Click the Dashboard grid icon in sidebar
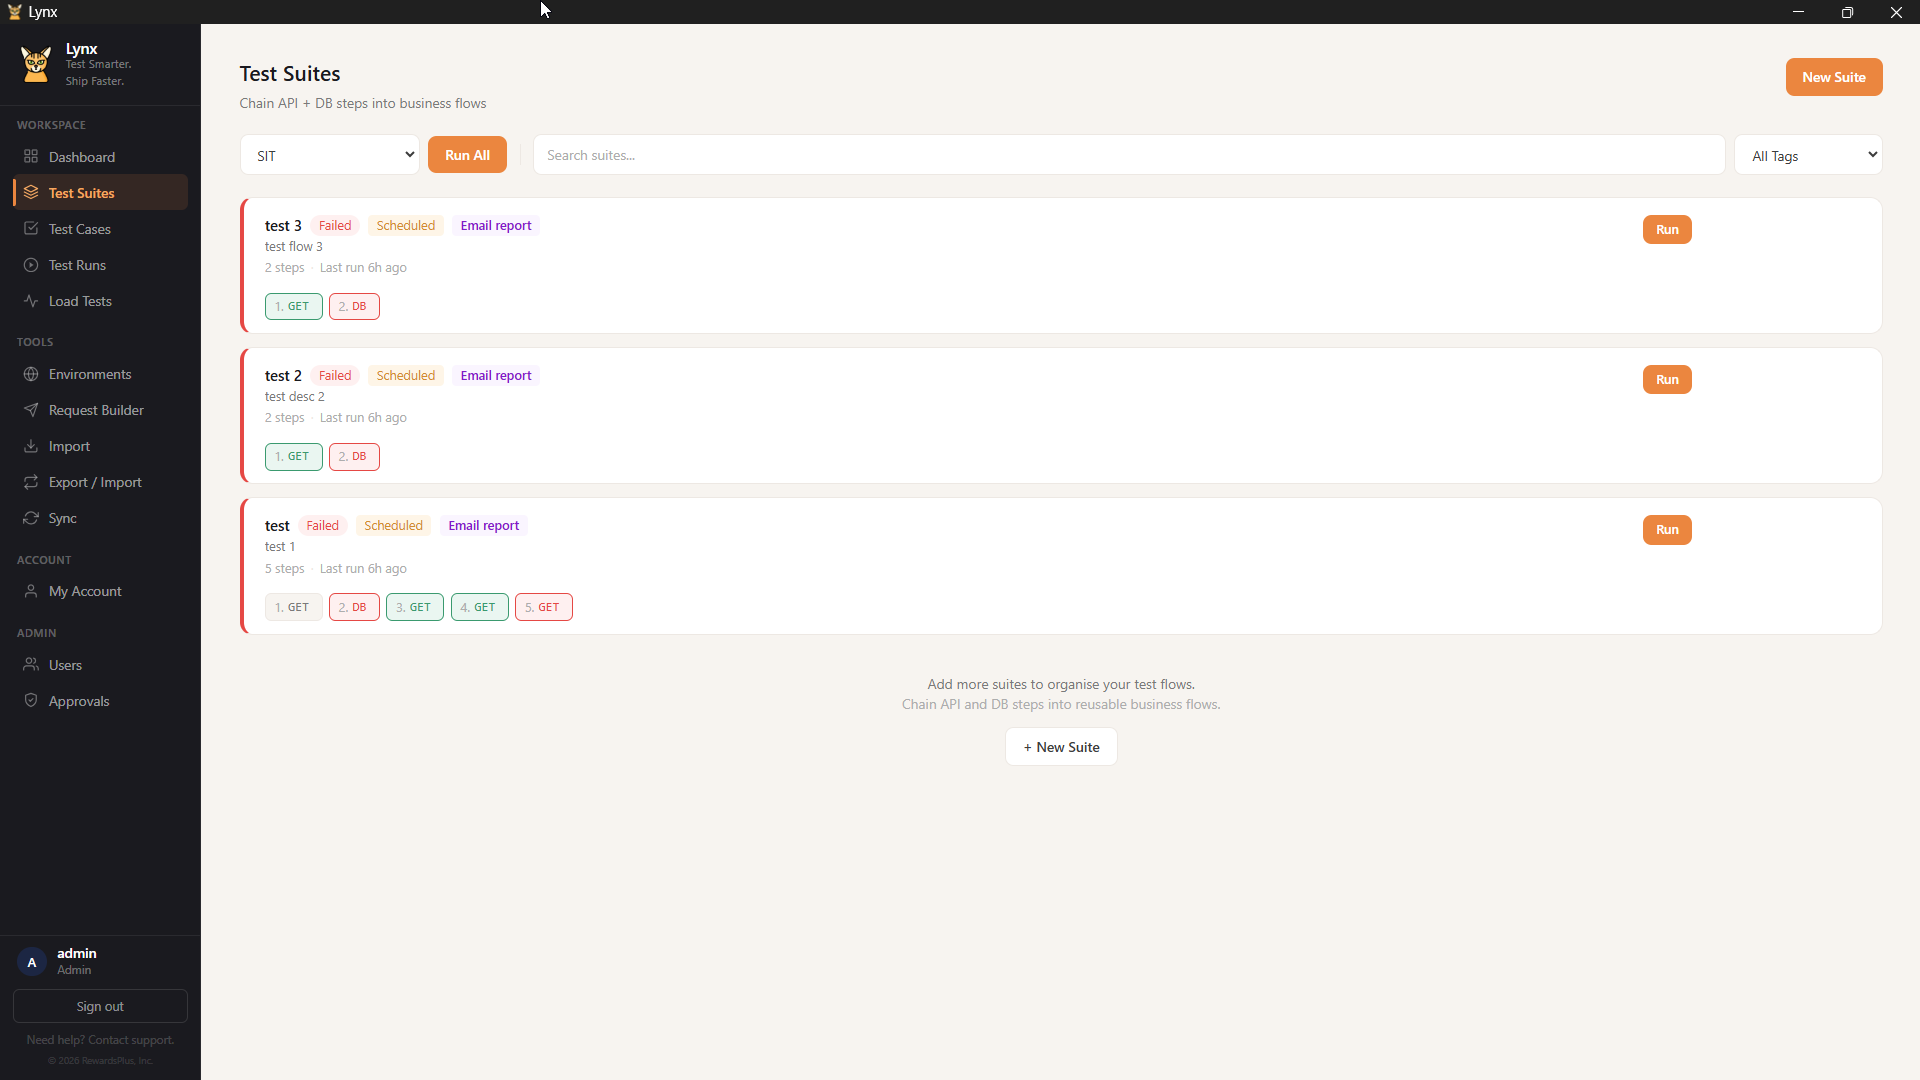The width and height of the screenshot is (1920, 1080). [x=31, y=157]
